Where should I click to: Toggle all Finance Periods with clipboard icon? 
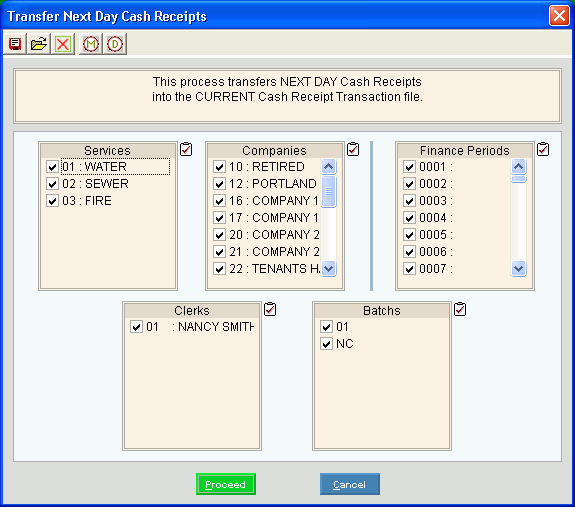(543, 149)
